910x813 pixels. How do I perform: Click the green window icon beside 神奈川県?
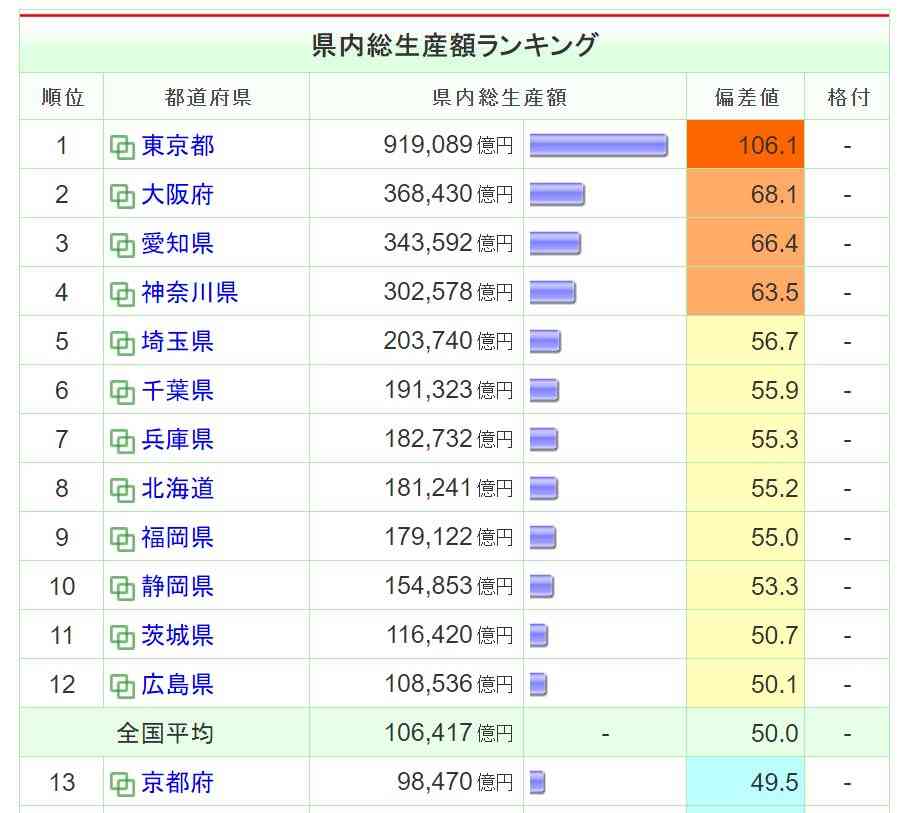pyautogui.click(x=122, y=294)
